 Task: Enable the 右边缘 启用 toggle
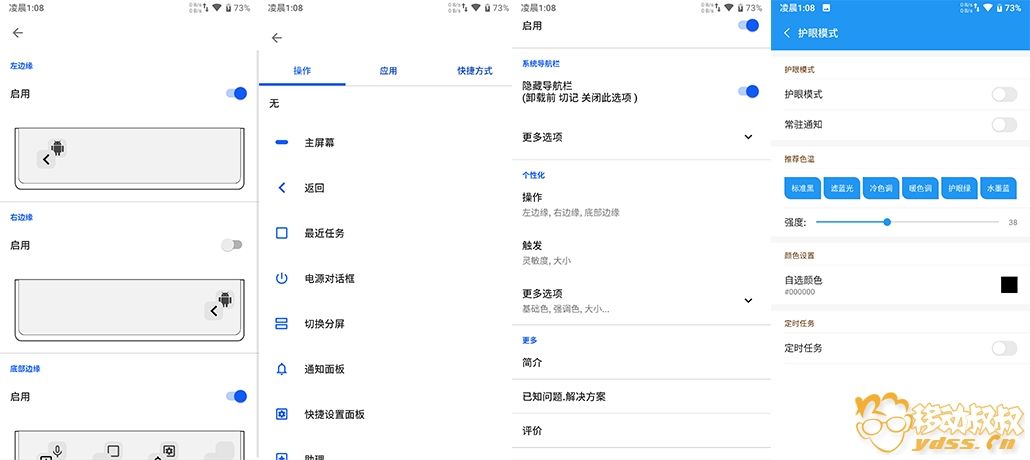(232, 245)
